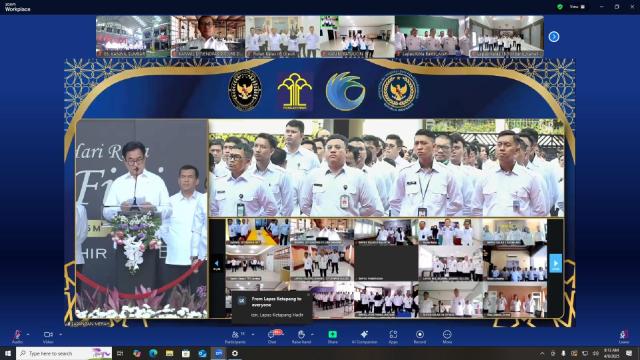The image size is (640, 360).
Task: Open the View layout menu at top right
Action: click(x=577, y=7)
